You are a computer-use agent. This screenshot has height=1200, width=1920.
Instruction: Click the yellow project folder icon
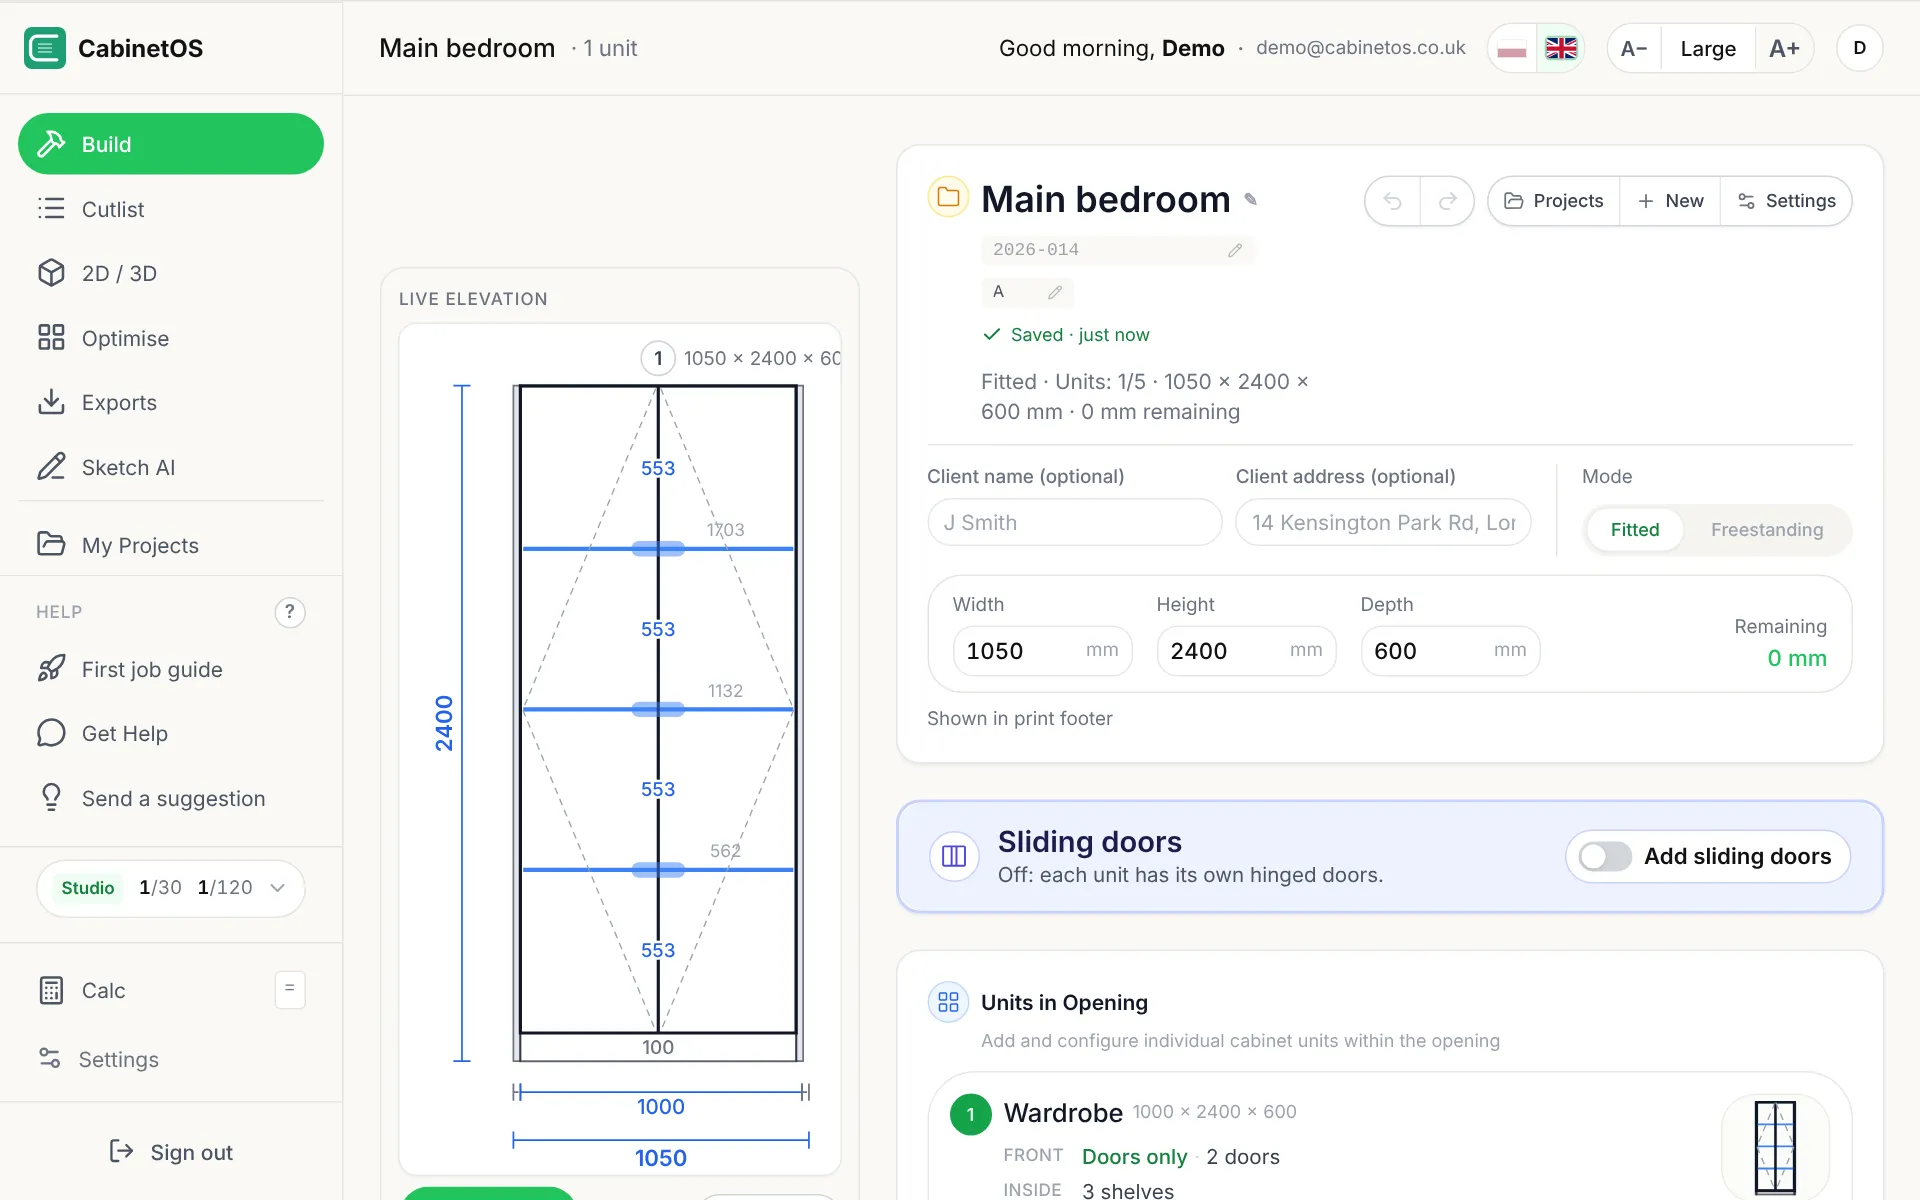coord(948,197)
